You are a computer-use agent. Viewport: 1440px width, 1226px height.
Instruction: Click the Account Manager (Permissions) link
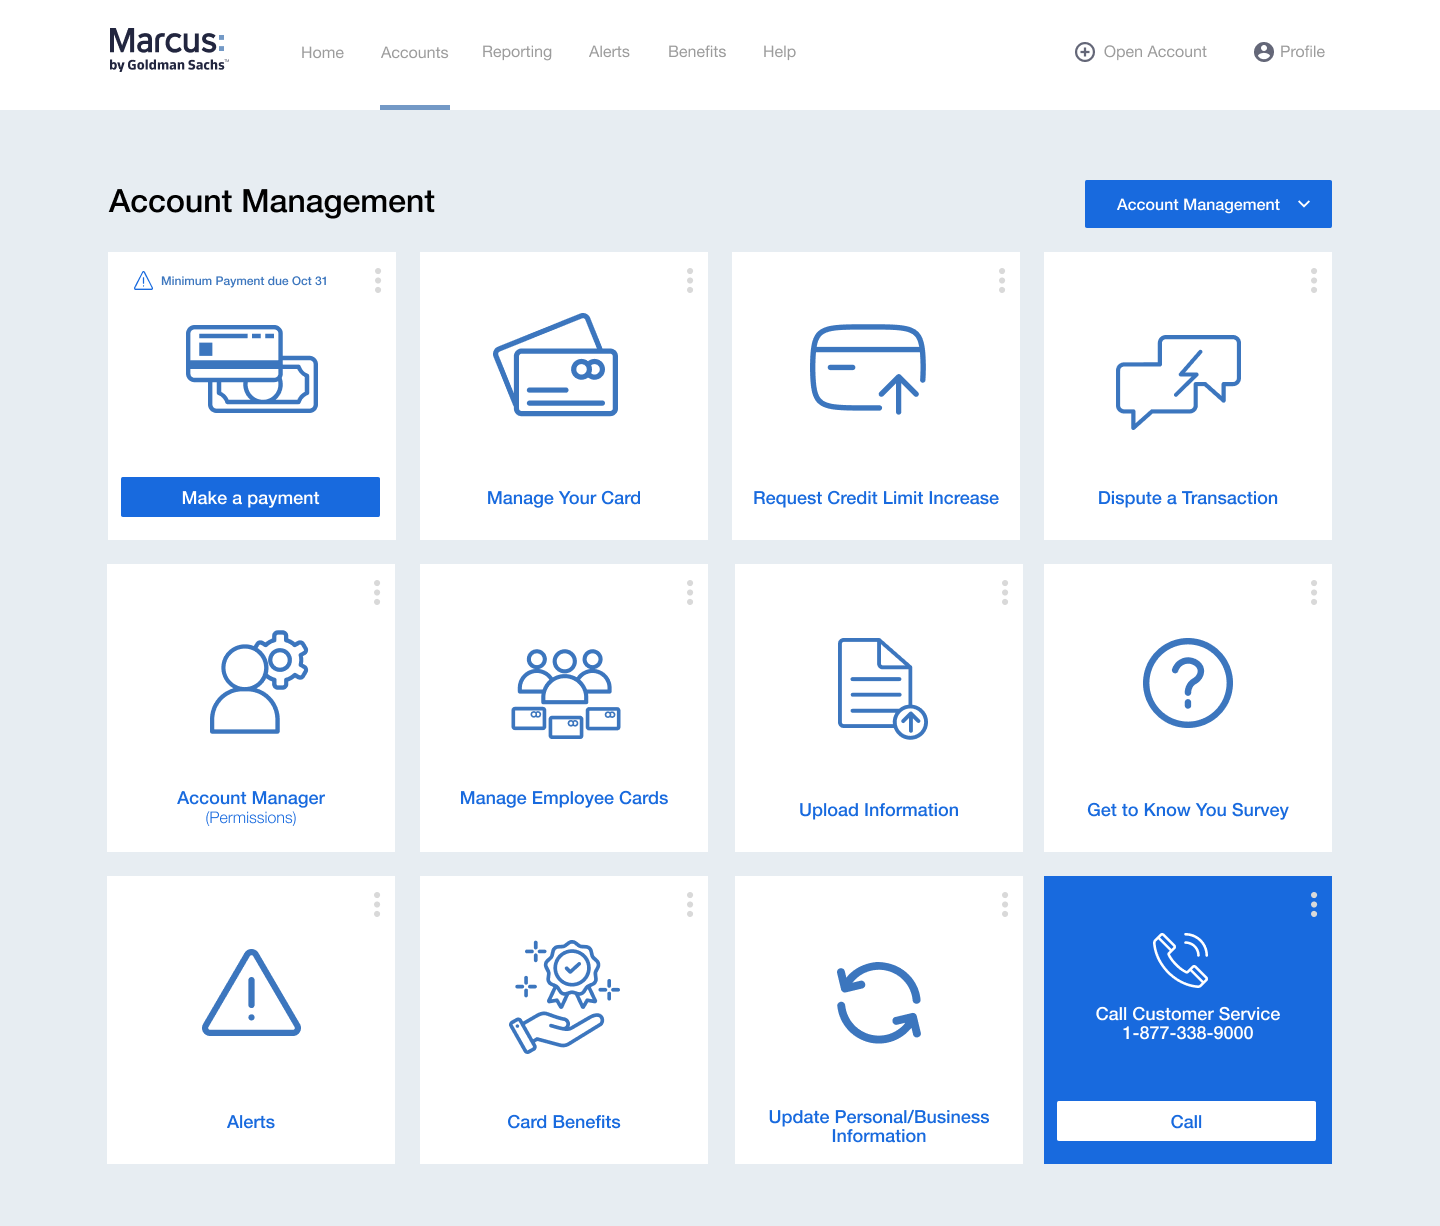click(x=251, y=807)
